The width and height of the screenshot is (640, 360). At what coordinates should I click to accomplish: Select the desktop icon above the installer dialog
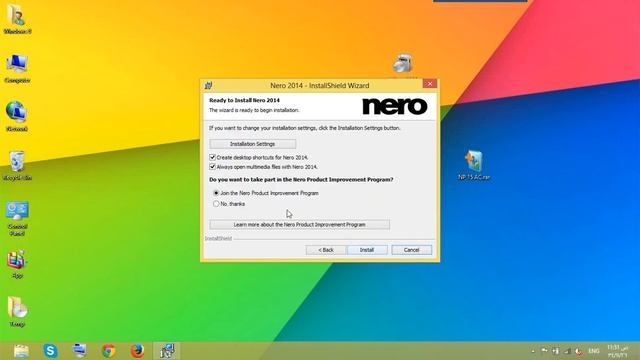point(403,65)
